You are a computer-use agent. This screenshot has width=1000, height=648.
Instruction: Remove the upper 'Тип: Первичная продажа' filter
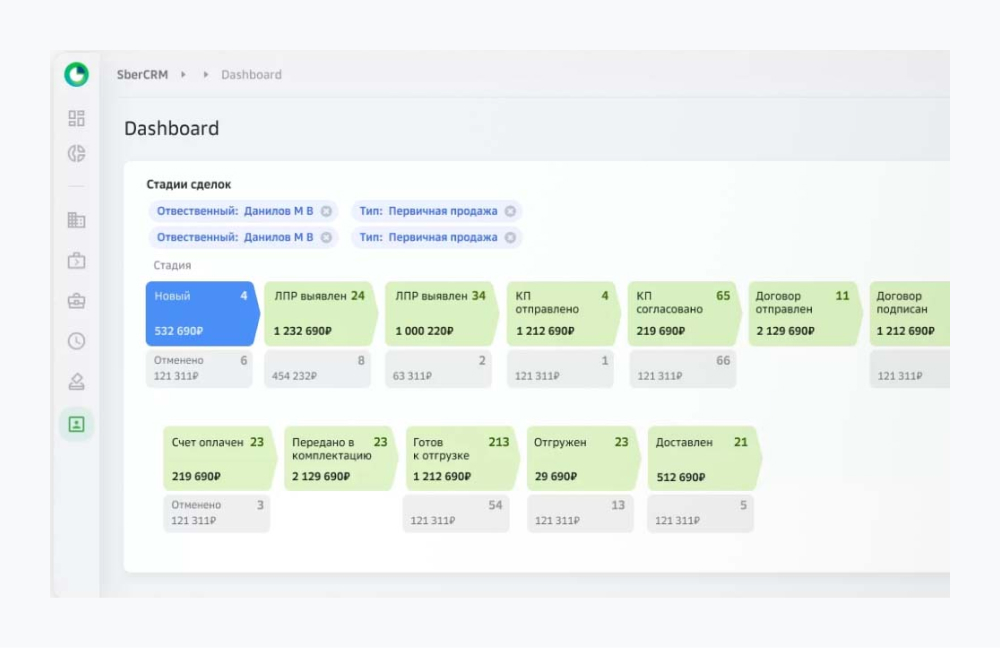point(510,211)
